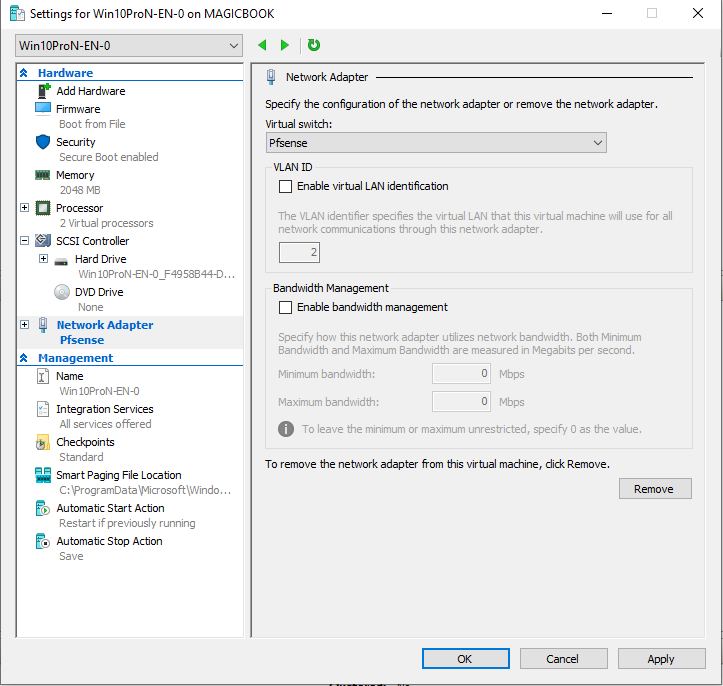This screenshot has width=723, height=686.
Task: Click '2048 MB' memory value
Action: pos(80,190)
